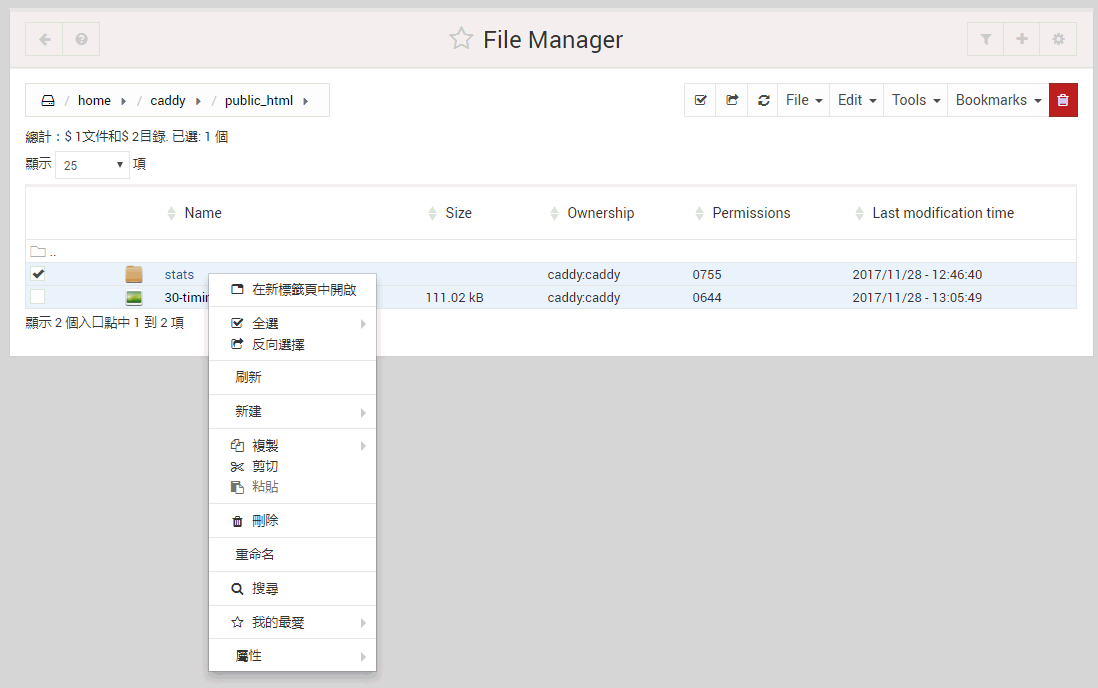Expand the home breadcrumb arrow
The height and width of the screenshot is (688, 1098).
tap(123, 101)
